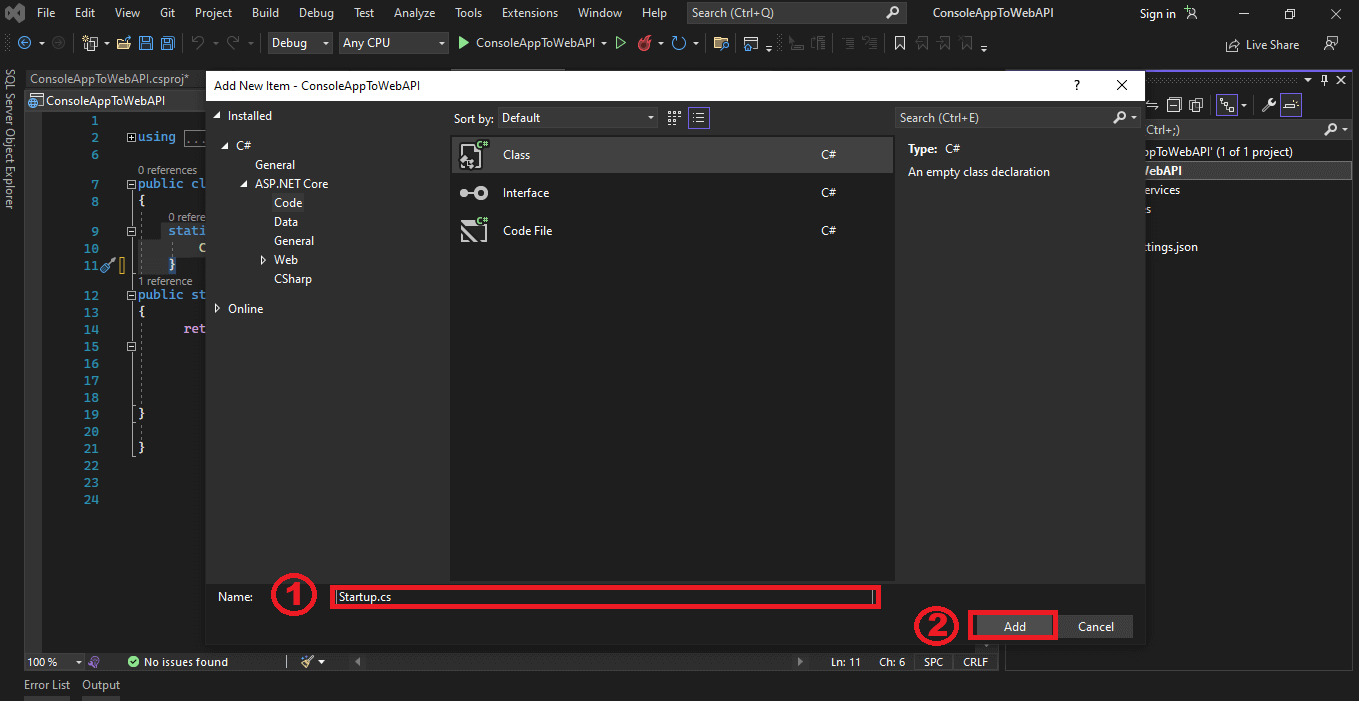Open the Analyze menu
The width and height of the screenshot is (1359, 701).
pos(414,13)
